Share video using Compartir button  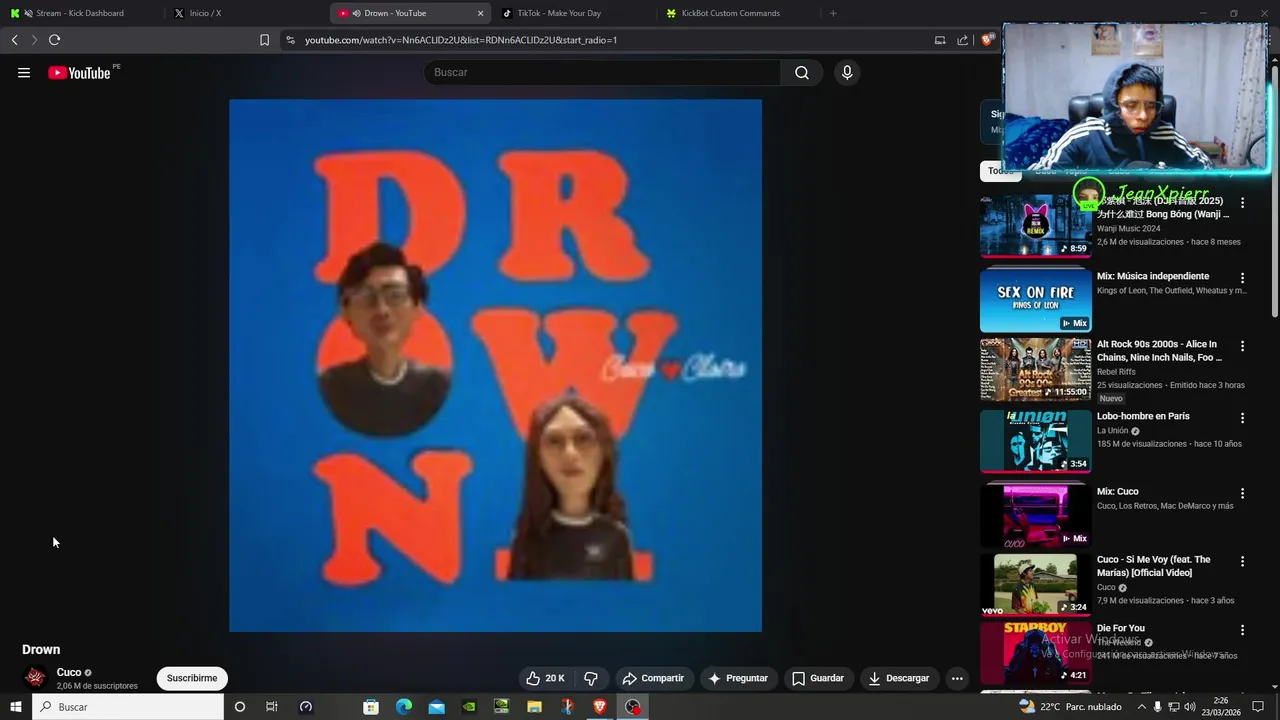653,678
